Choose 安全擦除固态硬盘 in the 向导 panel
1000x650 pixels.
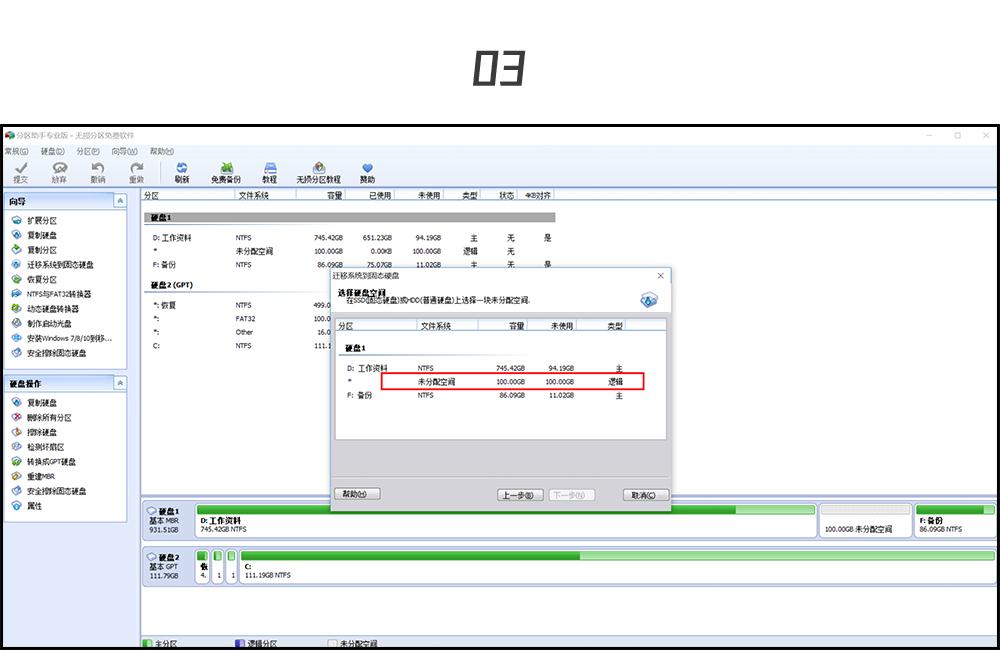49,352
